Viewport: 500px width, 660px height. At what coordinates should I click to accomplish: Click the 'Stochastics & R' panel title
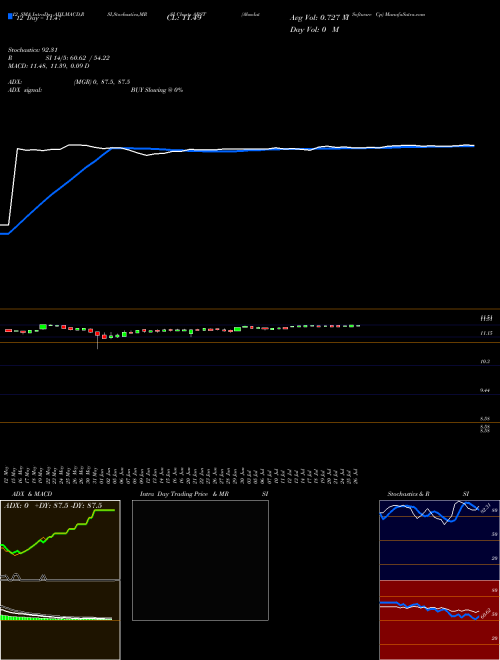[408, 494]
